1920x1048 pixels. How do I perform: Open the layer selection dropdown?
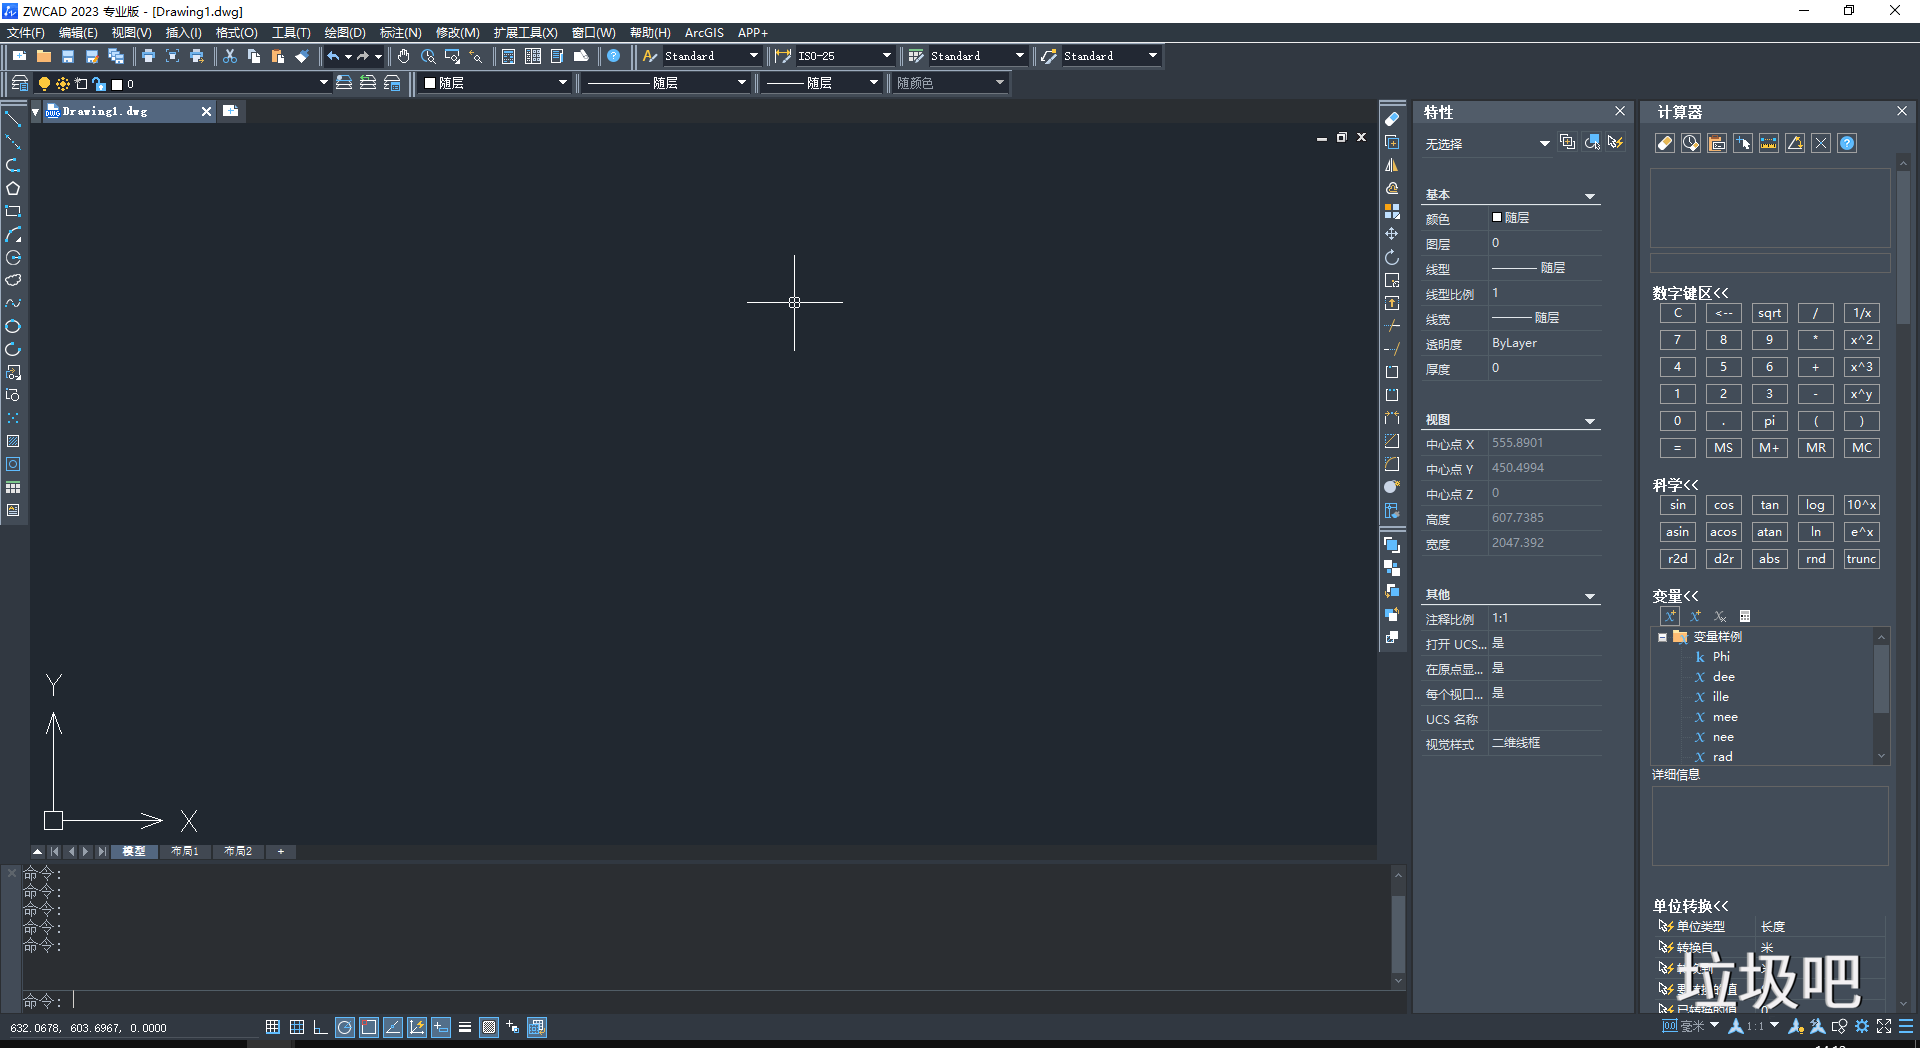(x=322, y=83)
